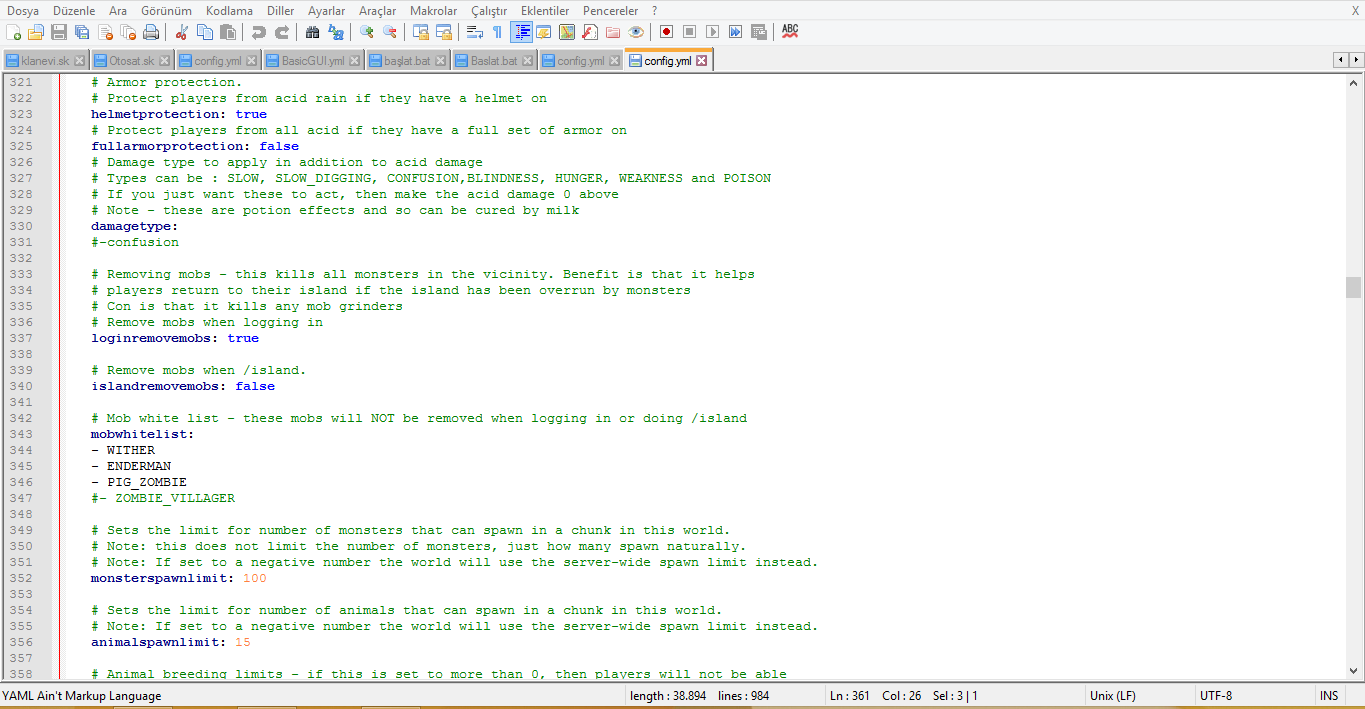The width and height of the screenshot is (1365, 709).
Task: Close the active config.yml tab
Action: point(702,61)
